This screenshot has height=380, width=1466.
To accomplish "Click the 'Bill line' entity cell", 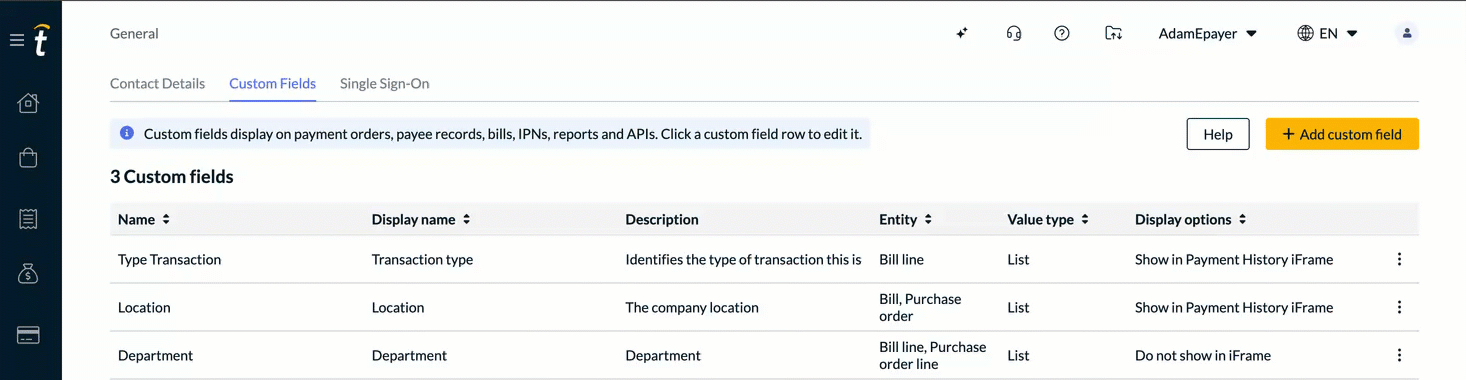I will [901, 259].
